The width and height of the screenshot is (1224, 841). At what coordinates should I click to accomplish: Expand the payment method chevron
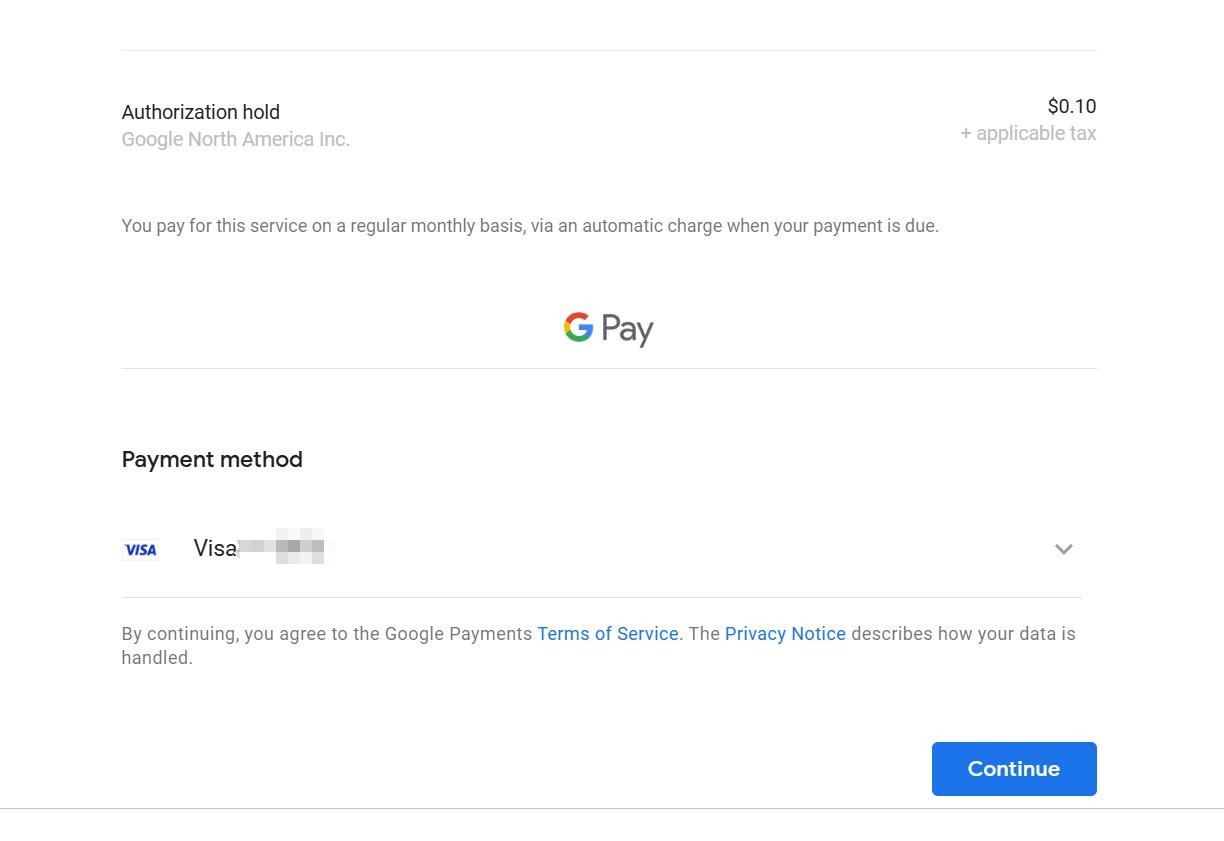1063,549
